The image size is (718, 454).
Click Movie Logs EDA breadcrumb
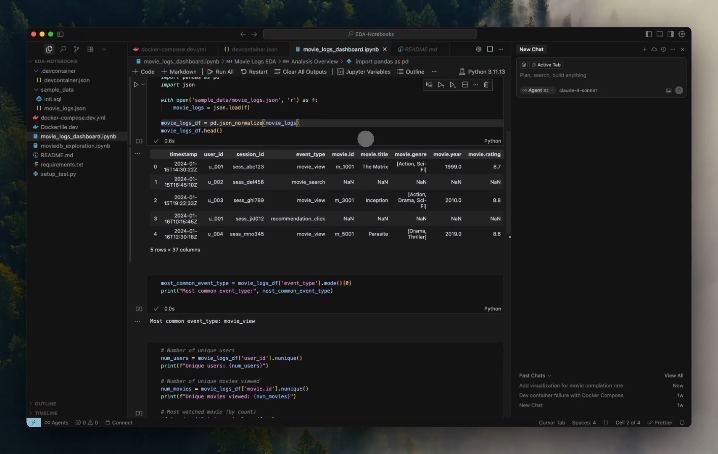(x=255, y=61)
